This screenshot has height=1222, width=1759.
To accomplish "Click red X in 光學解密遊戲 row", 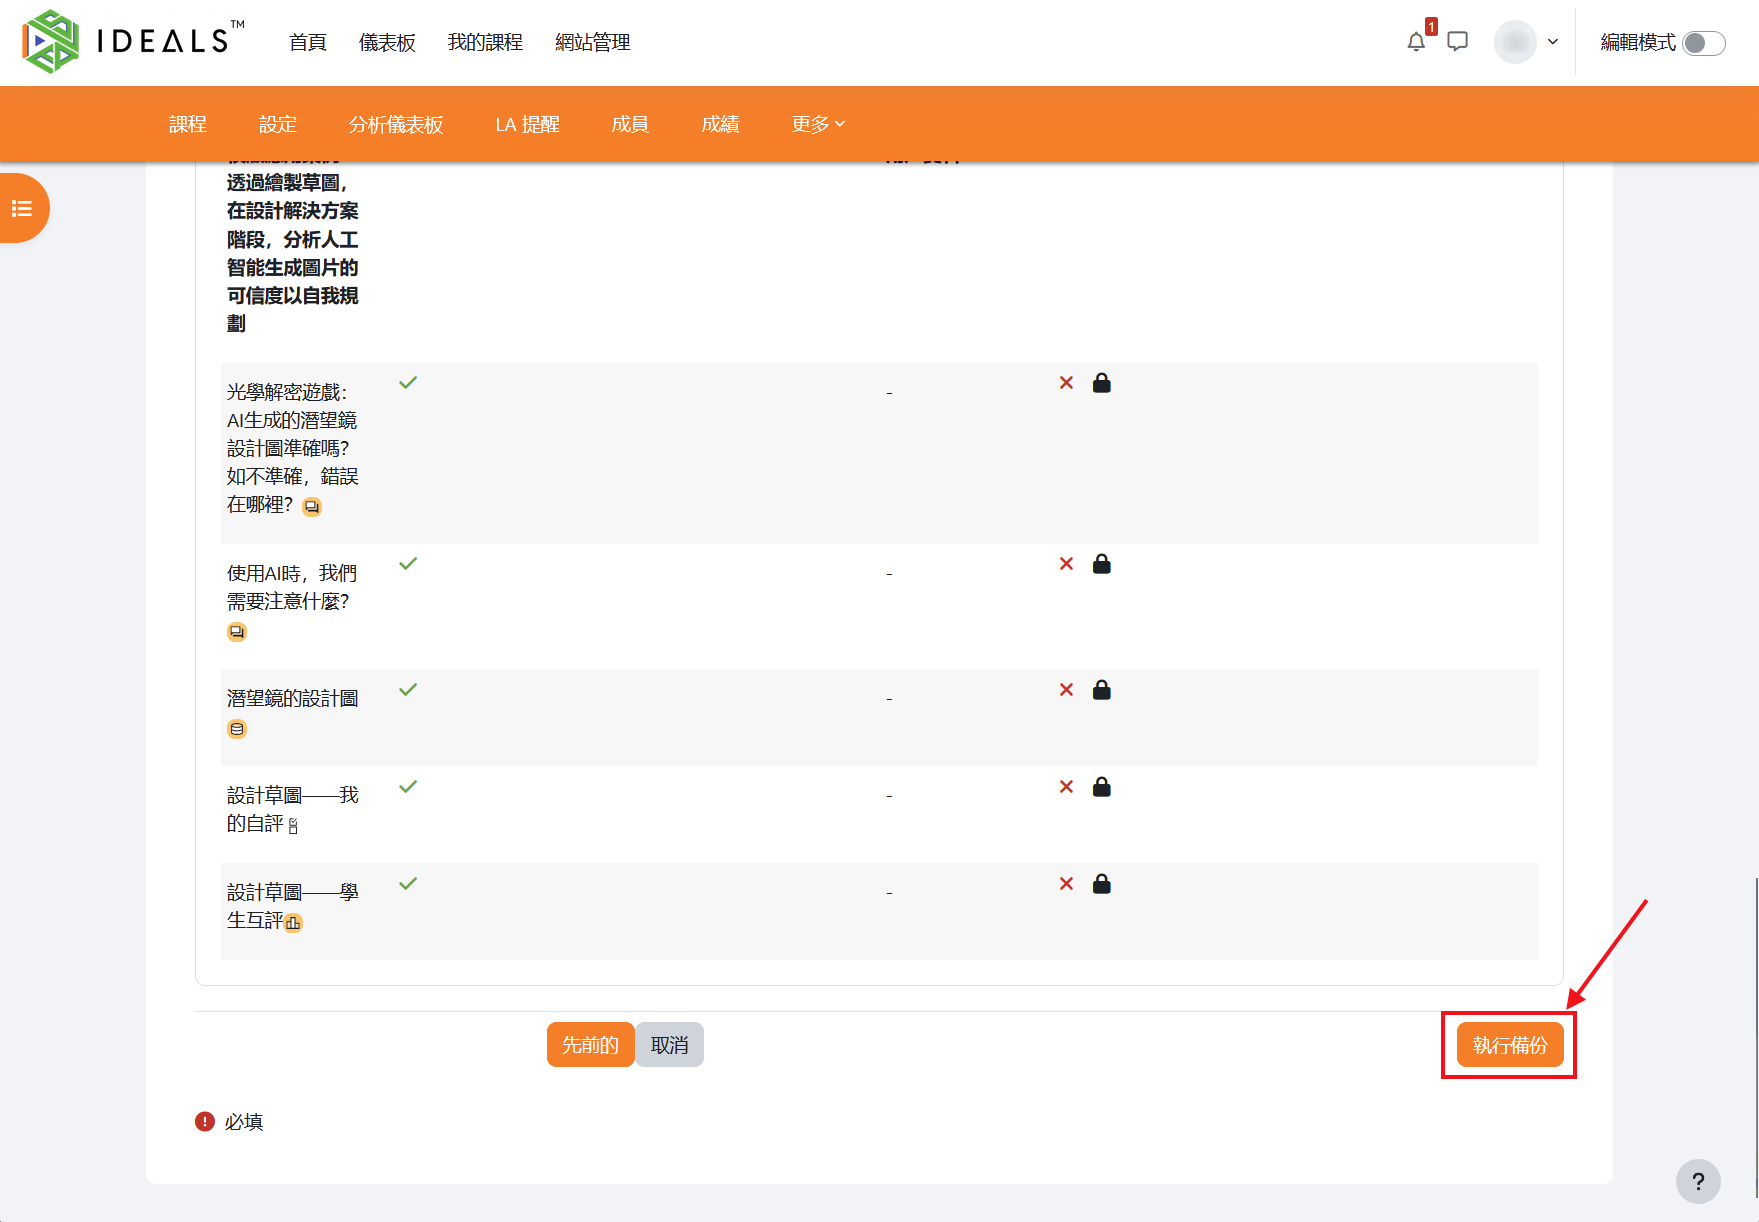I will [x=1066, y=383].
